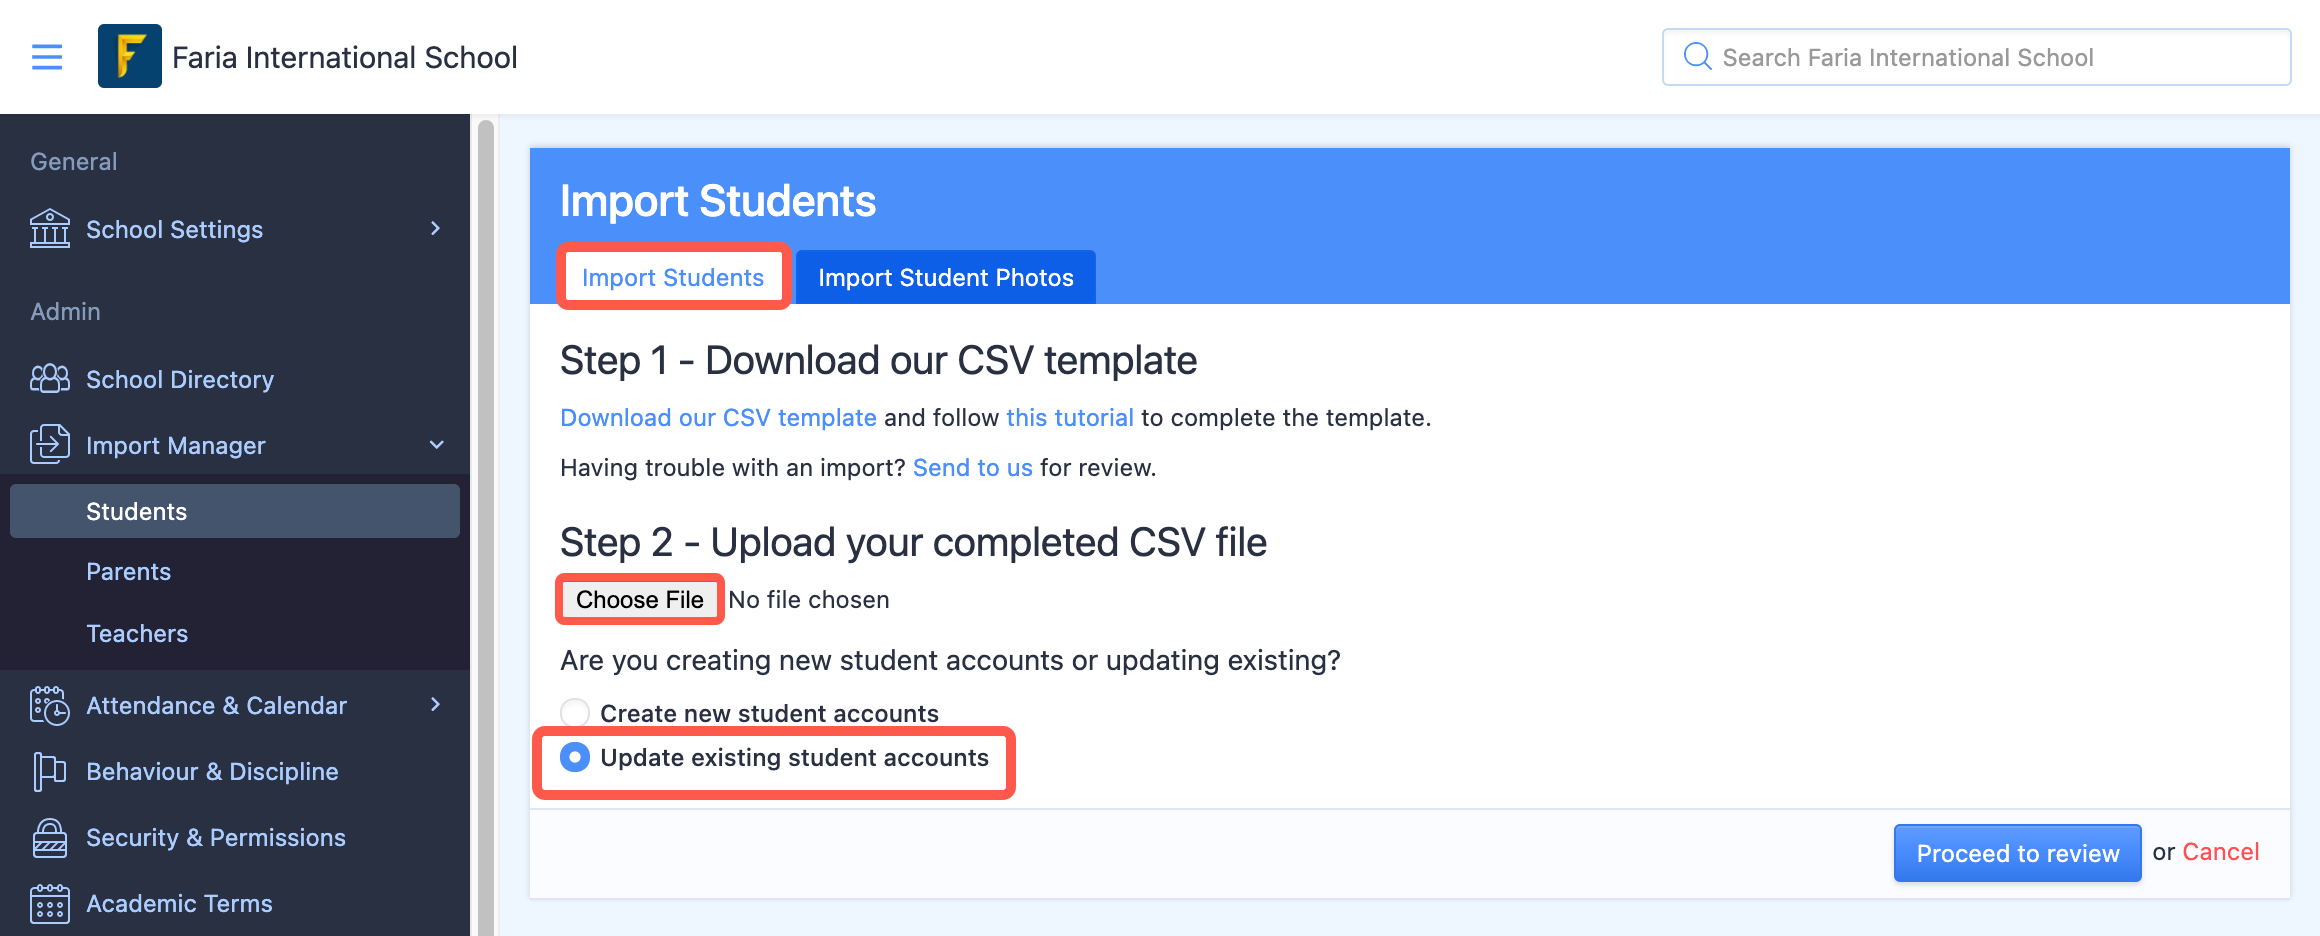The width and height of the screenshot is (2320, 936).
Task: Focus the Search Faria International School field
Action: coord(1976,57)
